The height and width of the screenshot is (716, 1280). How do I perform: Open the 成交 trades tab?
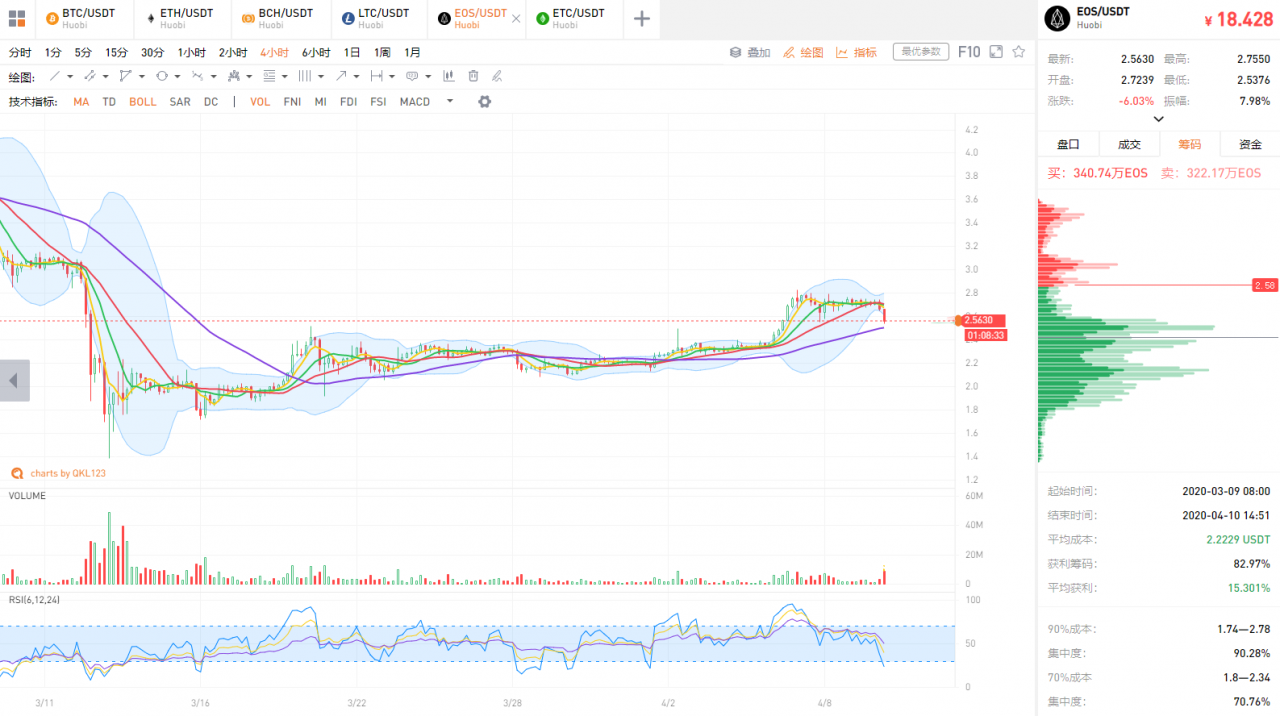pyautogui.click(x=1129, y=144)
